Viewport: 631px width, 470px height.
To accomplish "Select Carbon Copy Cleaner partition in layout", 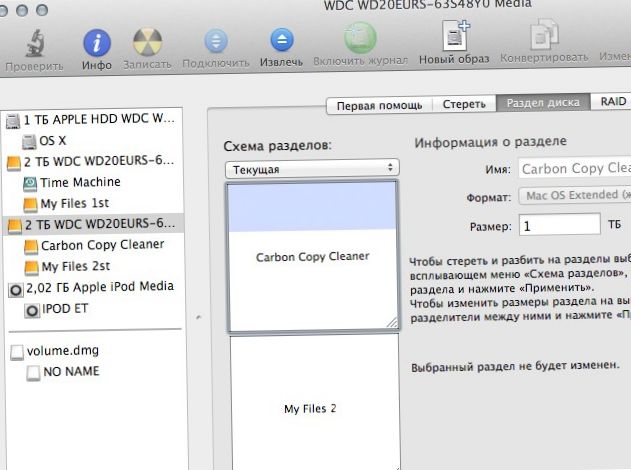I will [x=313, y=256].
